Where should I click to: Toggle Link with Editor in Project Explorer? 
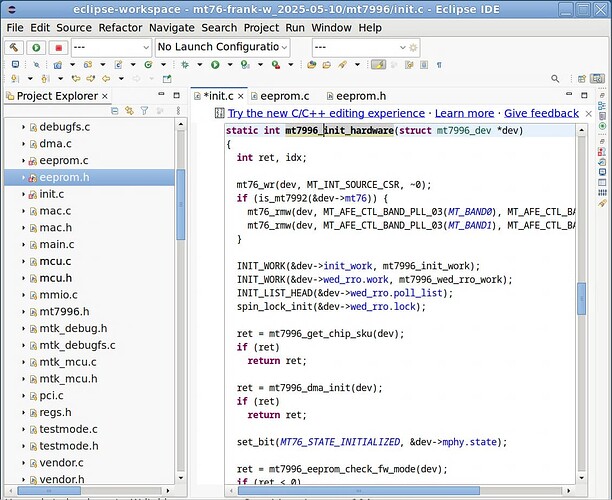[x=129, y=111]
